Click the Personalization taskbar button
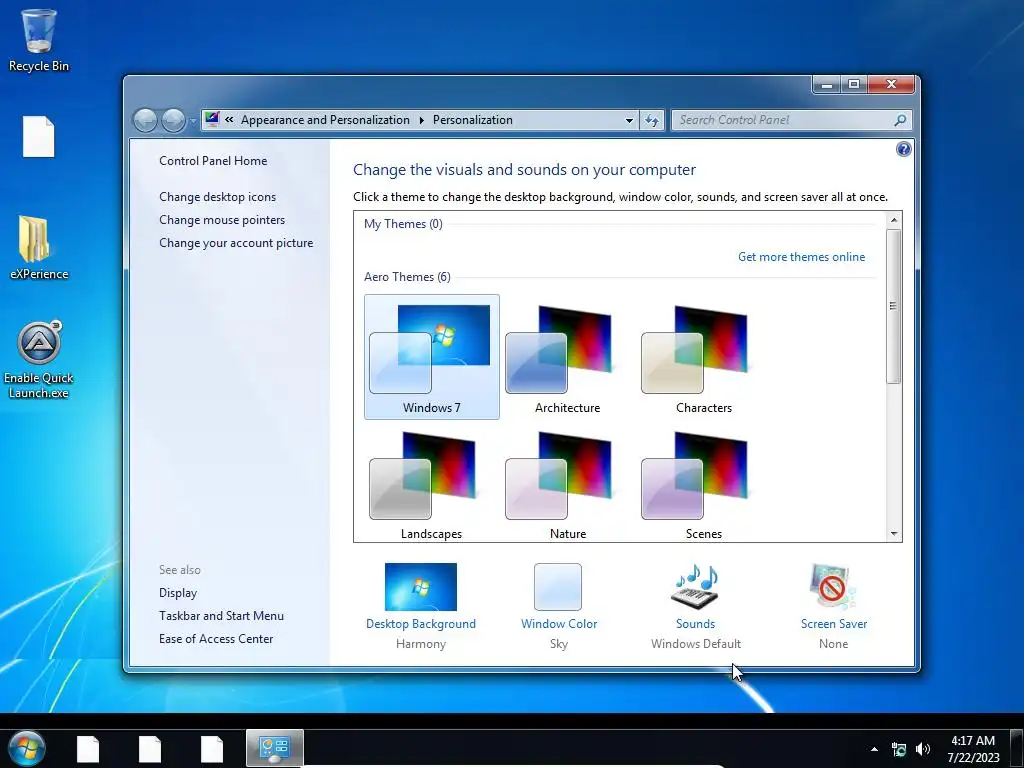Screen dimensions: 1024x768 [274, 749]
